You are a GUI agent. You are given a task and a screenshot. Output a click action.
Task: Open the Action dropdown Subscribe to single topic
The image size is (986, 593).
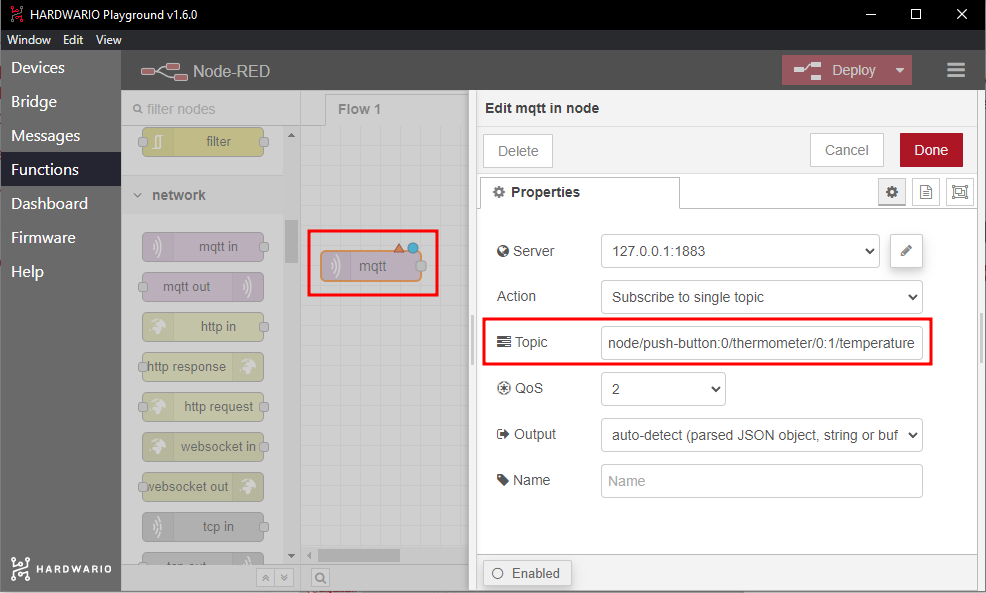(x=762, y=297)
